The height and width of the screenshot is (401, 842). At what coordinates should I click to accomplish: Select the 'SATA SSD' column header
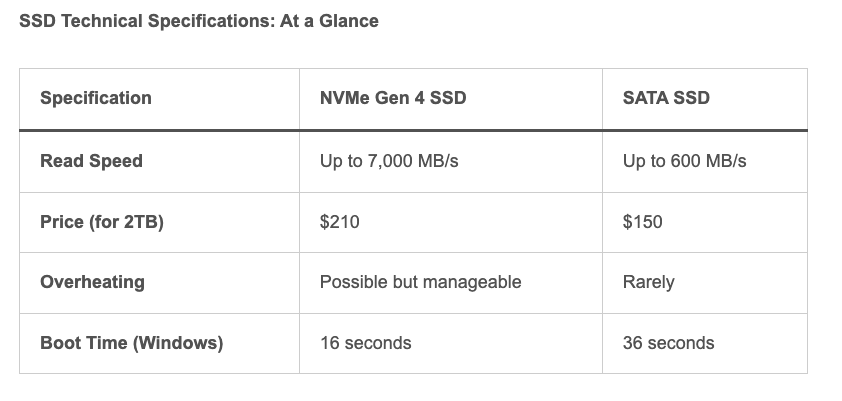click(666, 98)
